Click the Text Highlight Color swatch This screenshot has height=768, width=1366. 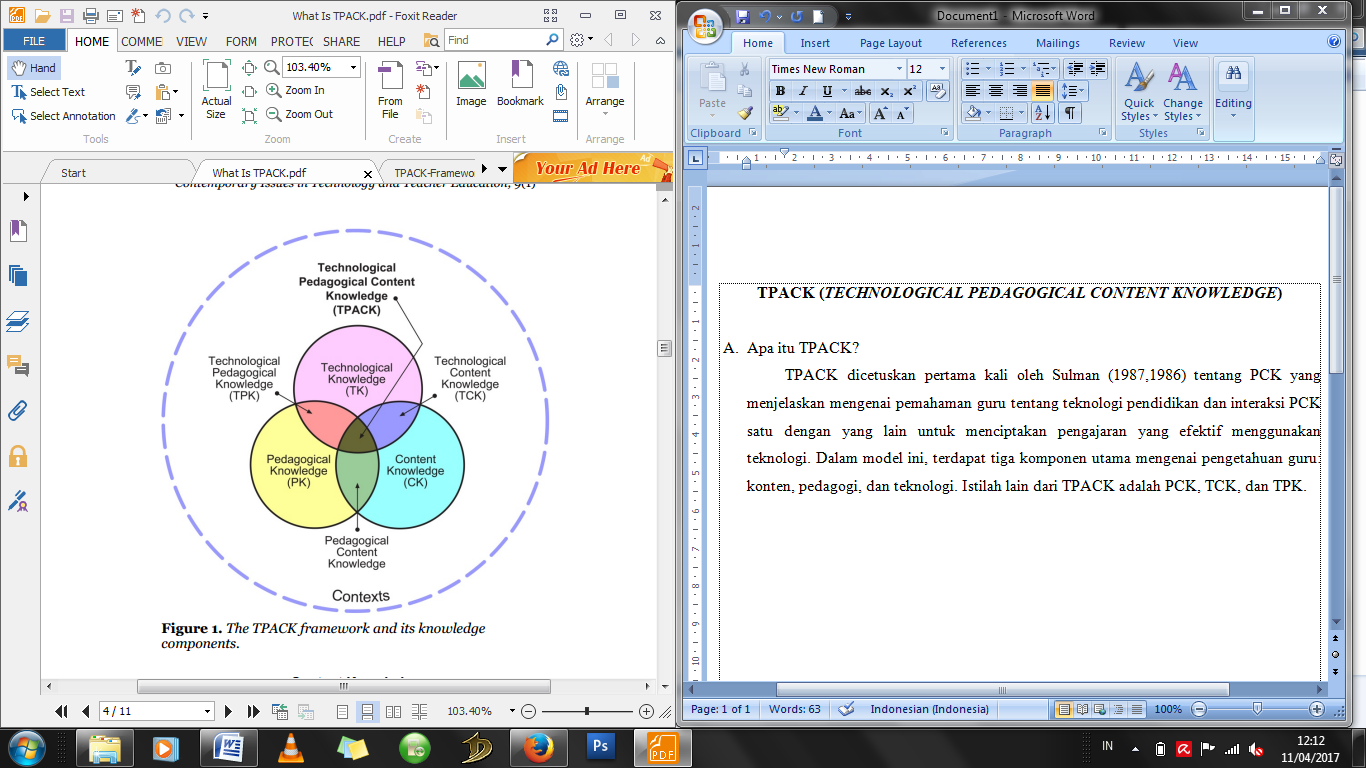(781, 113)
